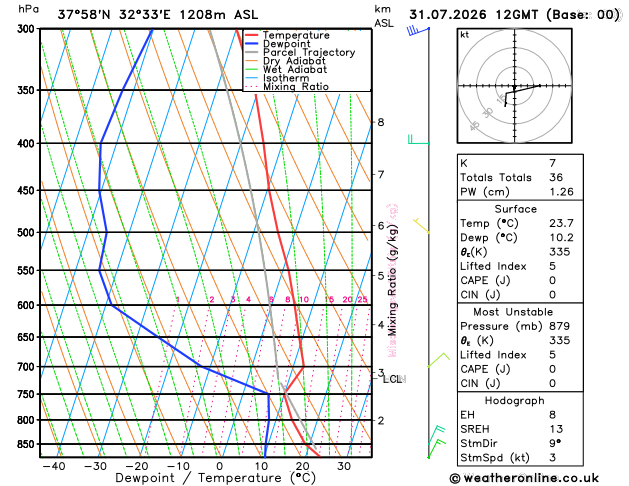Click the mixing ratio value 10 label
The image size is (629, 486).
pyautogui.click(x=304, y=300)
